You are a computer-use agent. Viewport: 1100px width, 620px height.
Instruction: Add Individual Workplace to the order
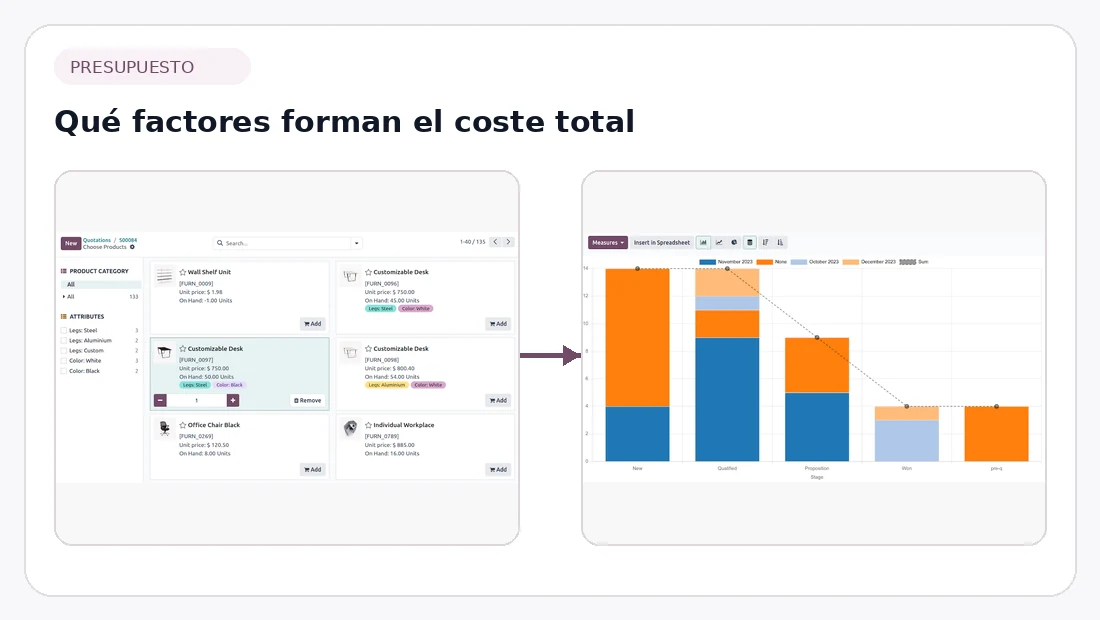pos(498,470)
